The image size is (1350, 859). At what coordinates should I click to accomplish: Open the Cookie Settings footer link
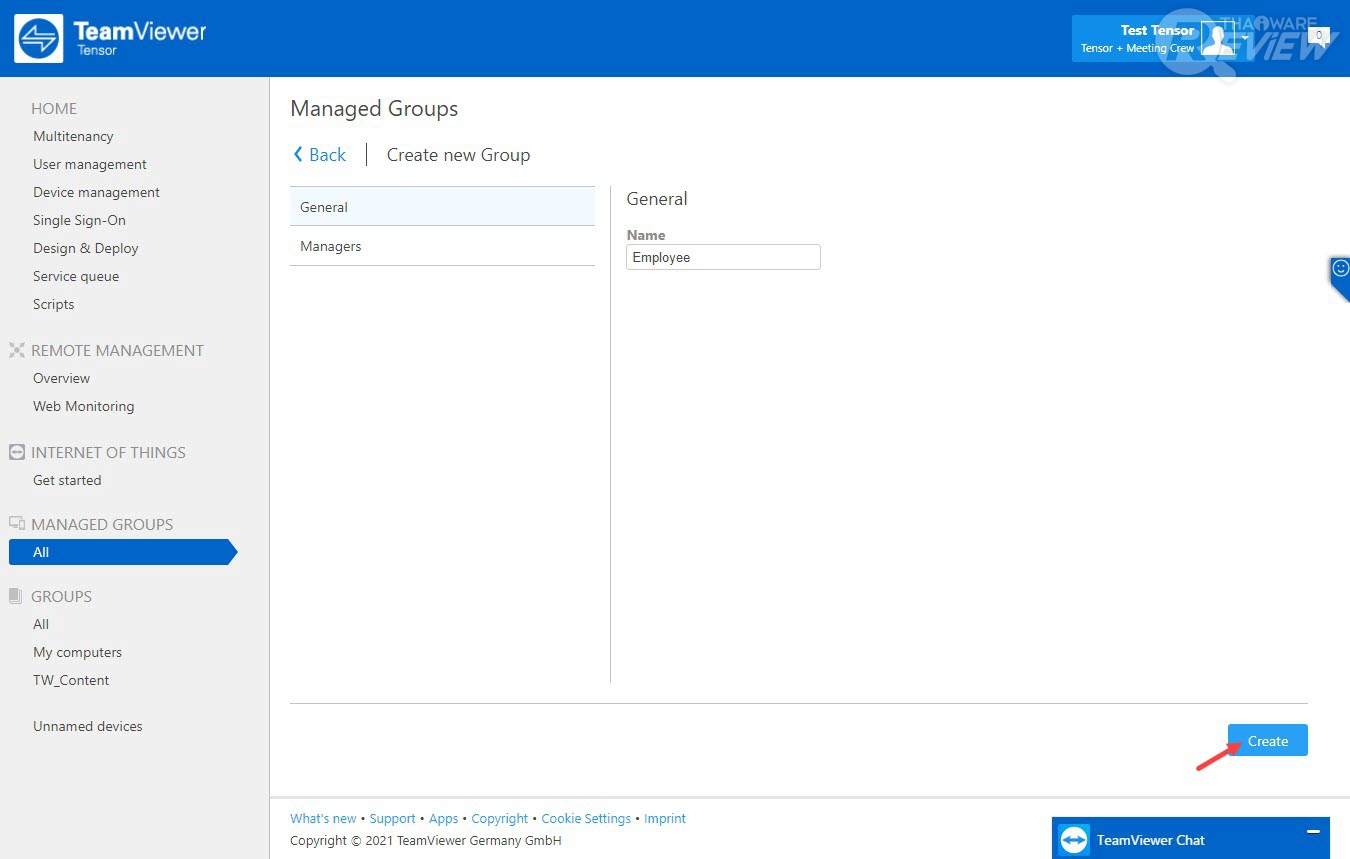586,818
